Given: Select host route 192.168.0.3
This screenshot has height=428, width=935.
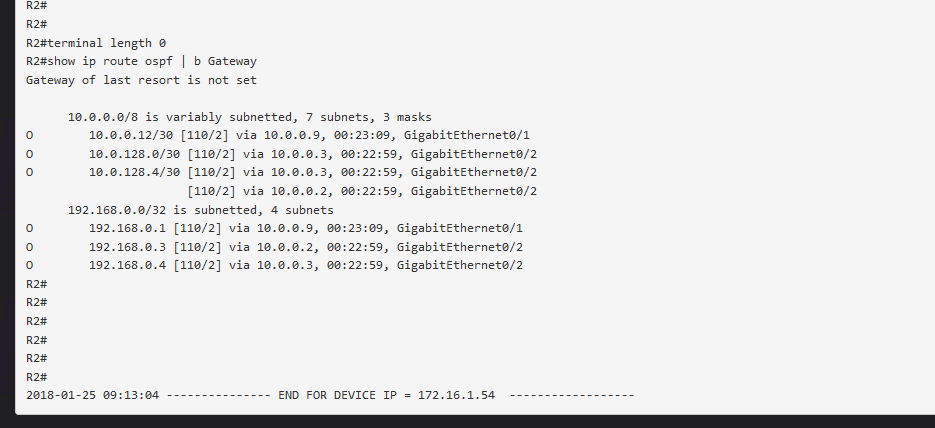Looking at the screenshot, I should tap(128, 247).
